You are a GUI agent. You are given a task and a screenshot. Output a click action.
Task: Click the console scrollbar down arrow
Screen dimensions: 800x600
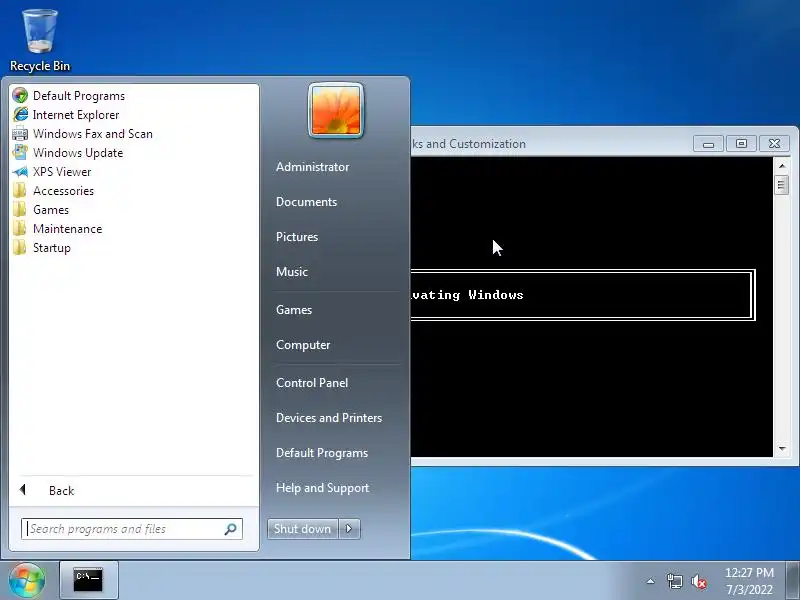coord(782,448)
